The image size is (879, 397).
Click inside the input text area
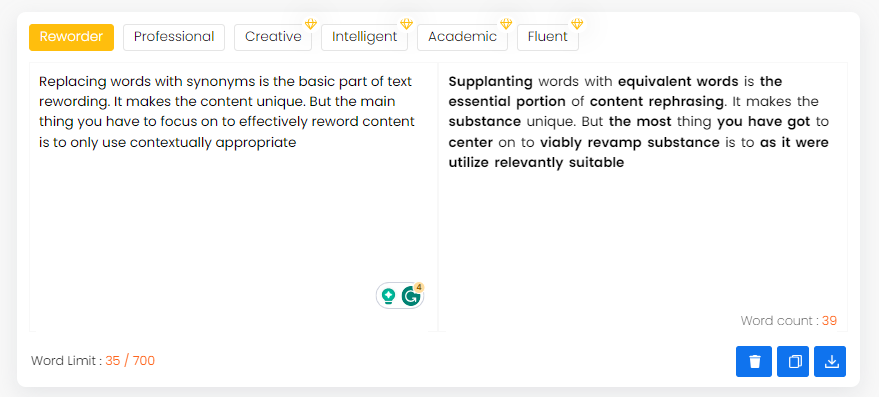[x=233, y=197]
